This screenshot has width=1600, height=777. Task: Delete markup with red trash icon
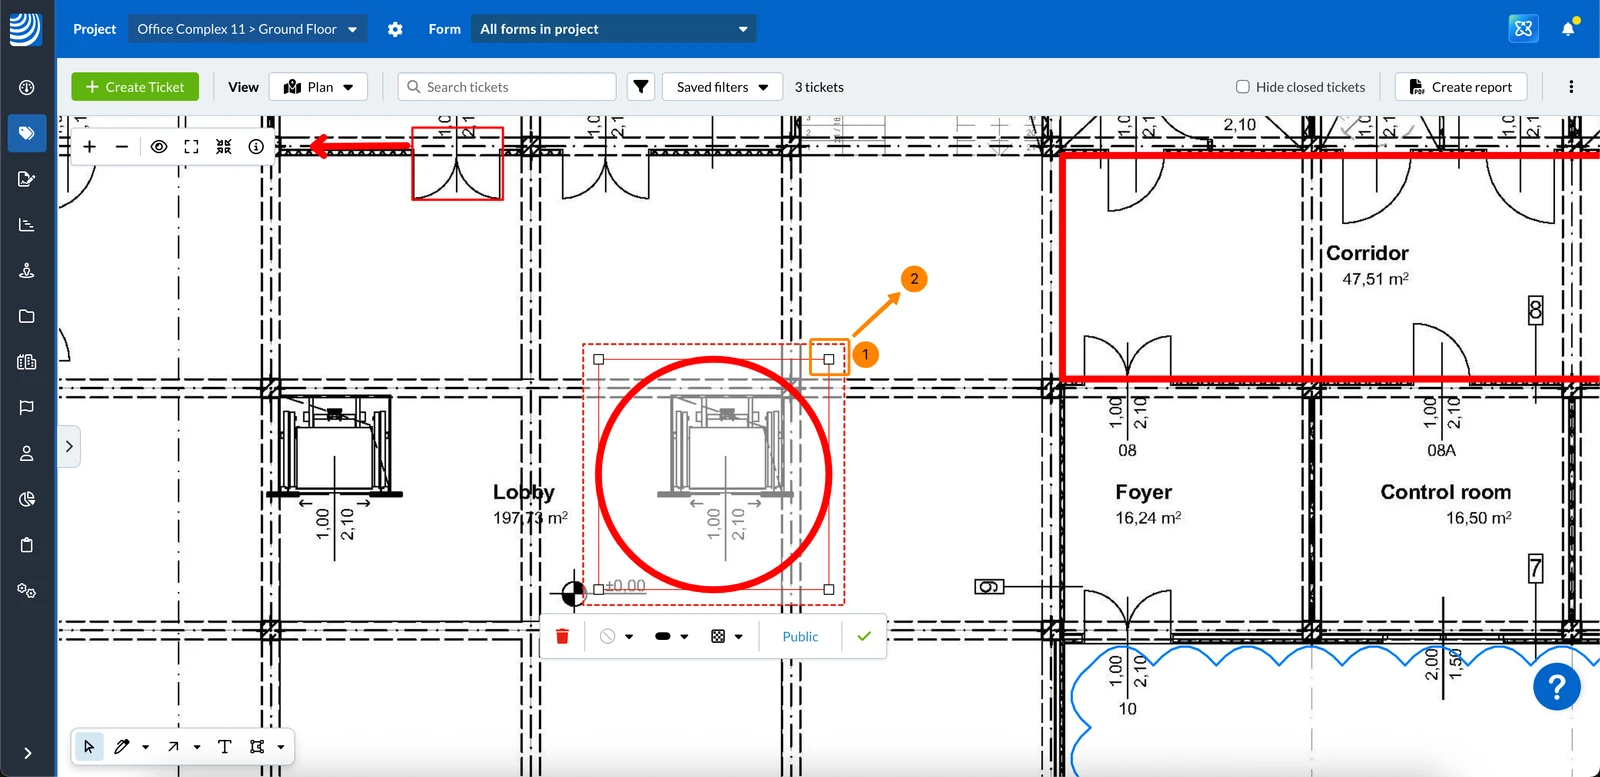tap(562, 636)
